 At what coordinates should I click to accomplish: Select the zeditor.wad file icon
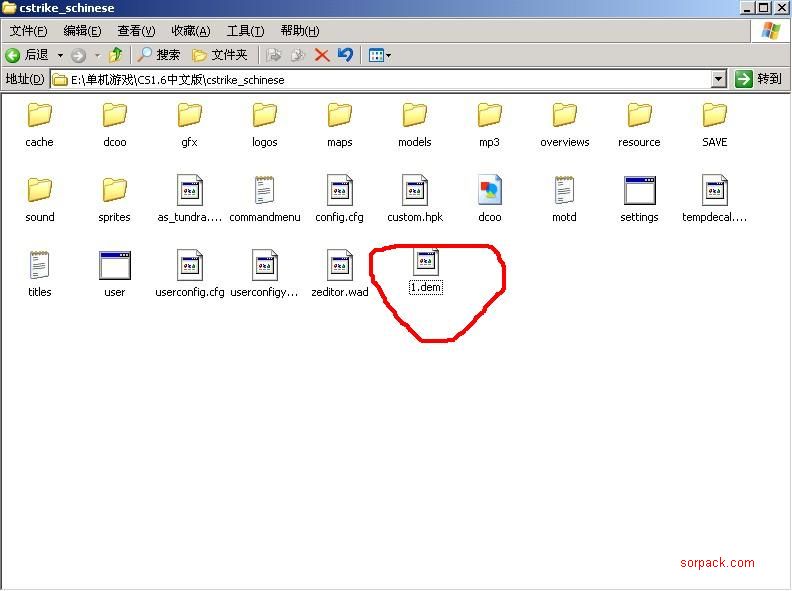(340, 268)
